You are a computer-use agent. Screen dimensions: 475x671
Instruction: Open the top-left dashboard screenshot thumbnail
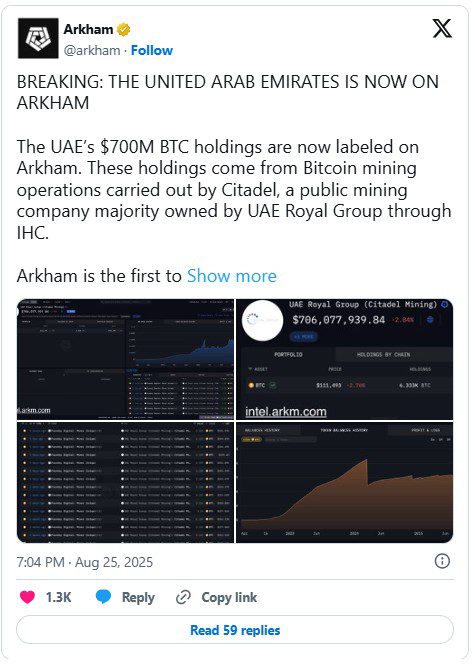[x=125, y=359]
